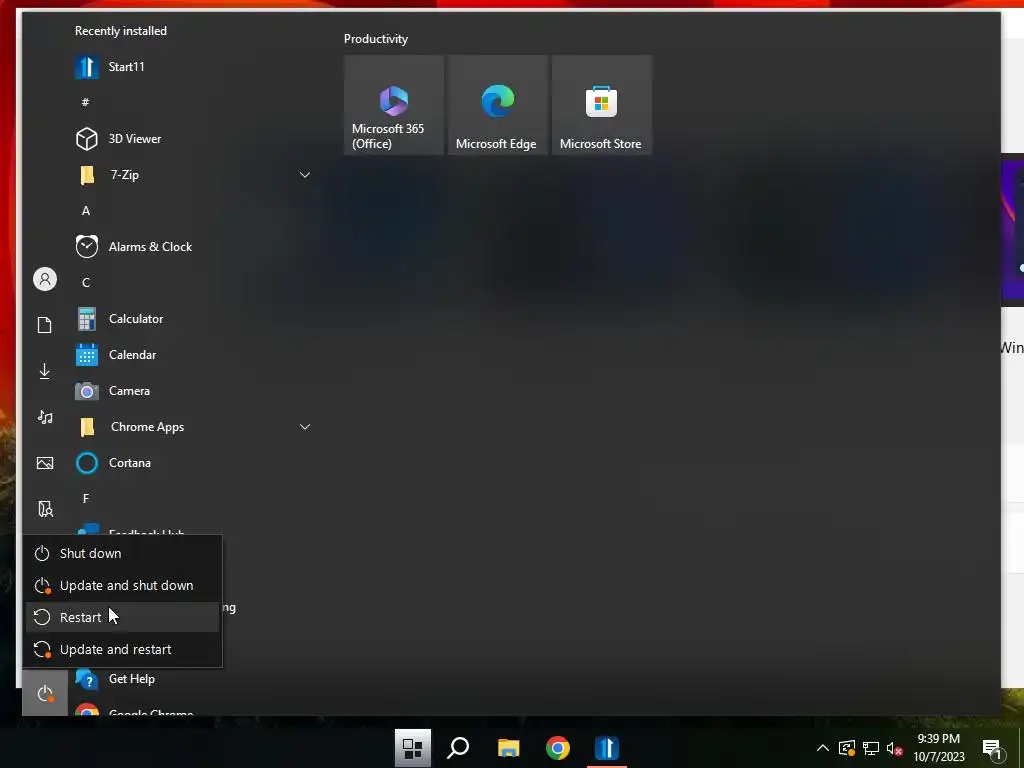Click the Start button on the taskbar
The width and height of the screenshot is (1024, 768).
click(413, 748)
